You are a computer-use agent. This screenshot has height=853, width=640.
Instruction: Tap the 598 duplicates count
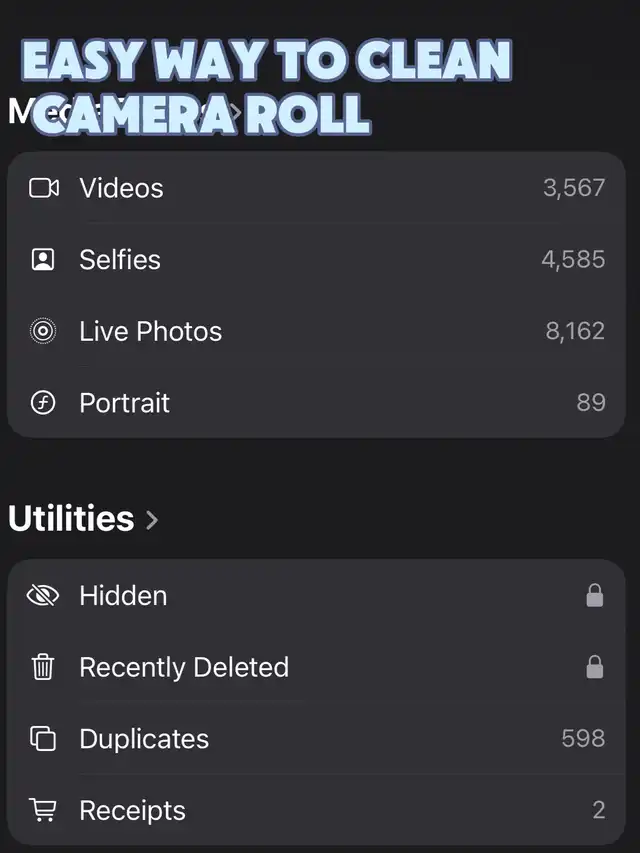click(583, 739)
